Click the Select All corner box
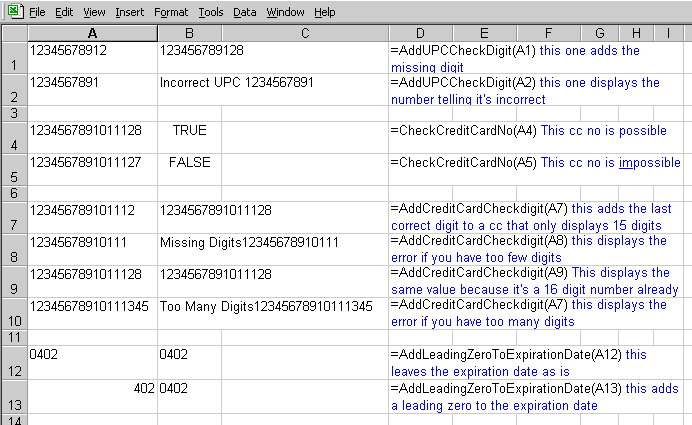692x425 pixels. (x=14, y=33)
